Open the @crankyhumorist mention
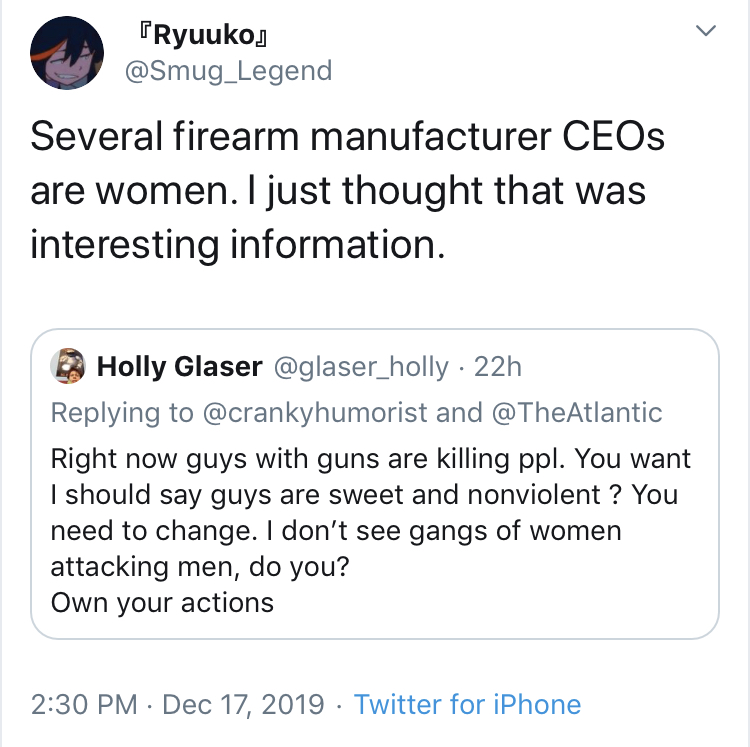Viewport: 750px width, 747px height. click(x=315, y=412)
